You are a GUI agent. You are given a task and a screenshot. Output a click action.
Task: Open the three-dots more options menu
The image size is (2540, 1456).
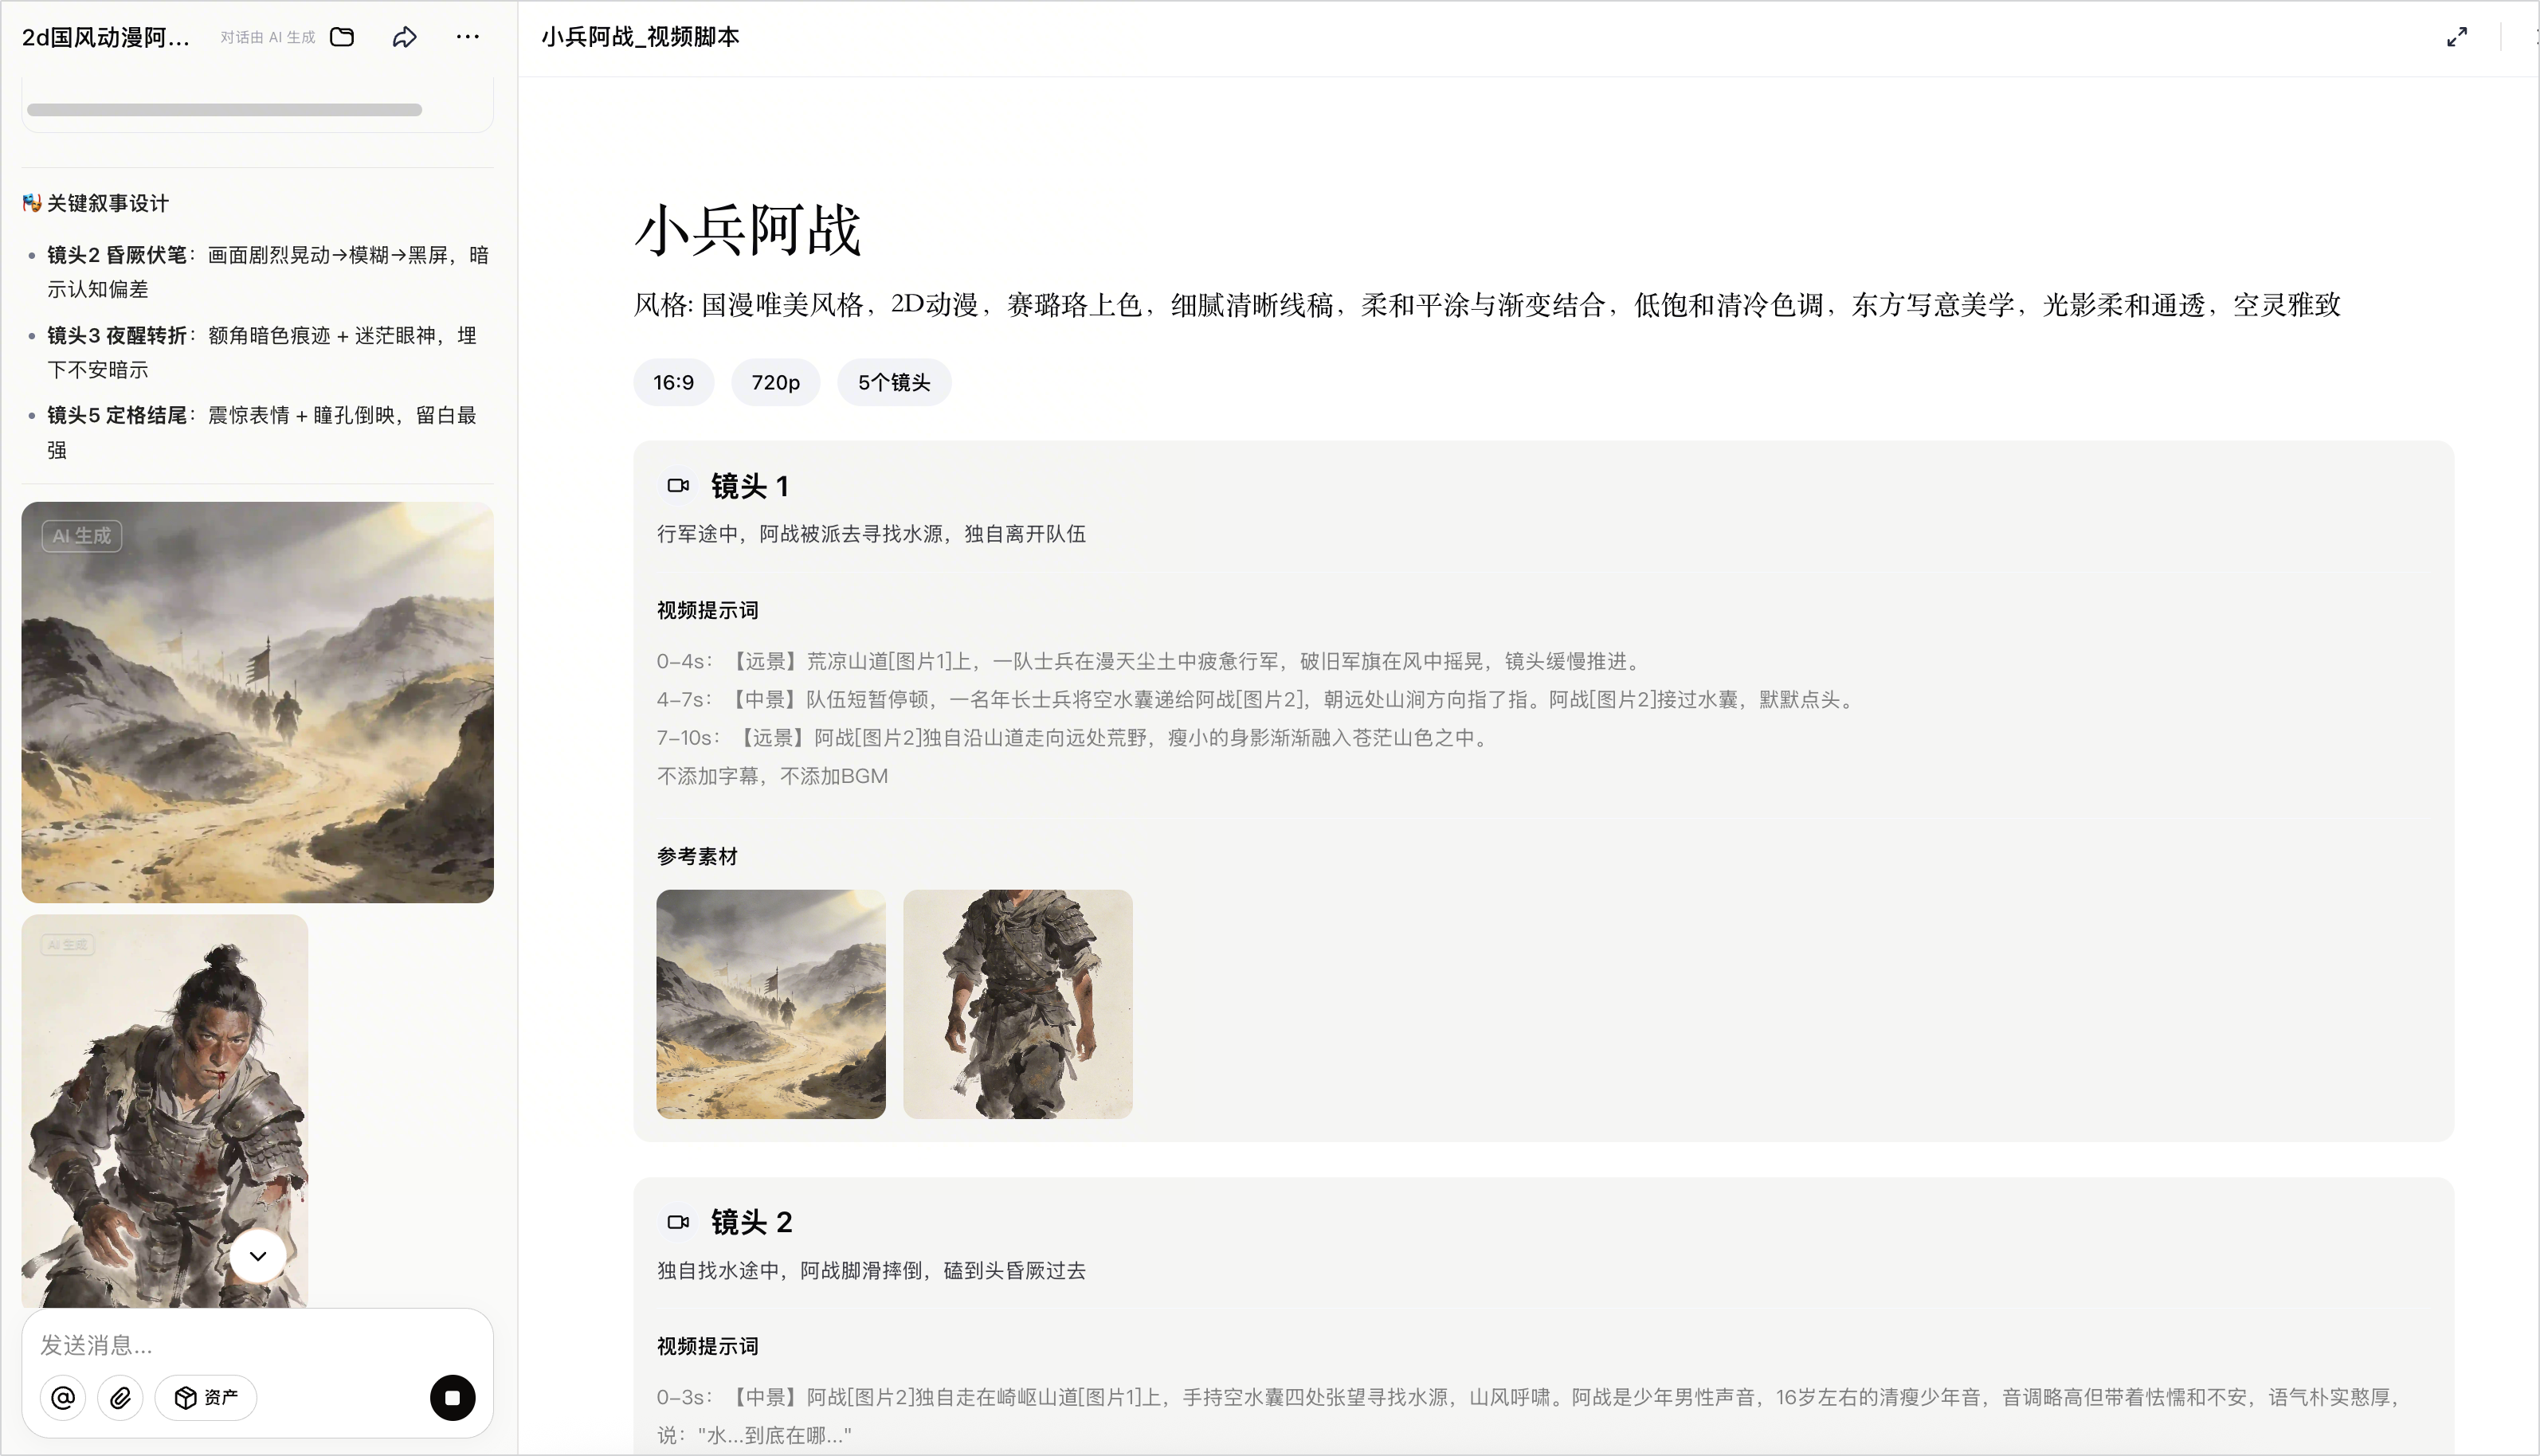[x=467, y=37]
